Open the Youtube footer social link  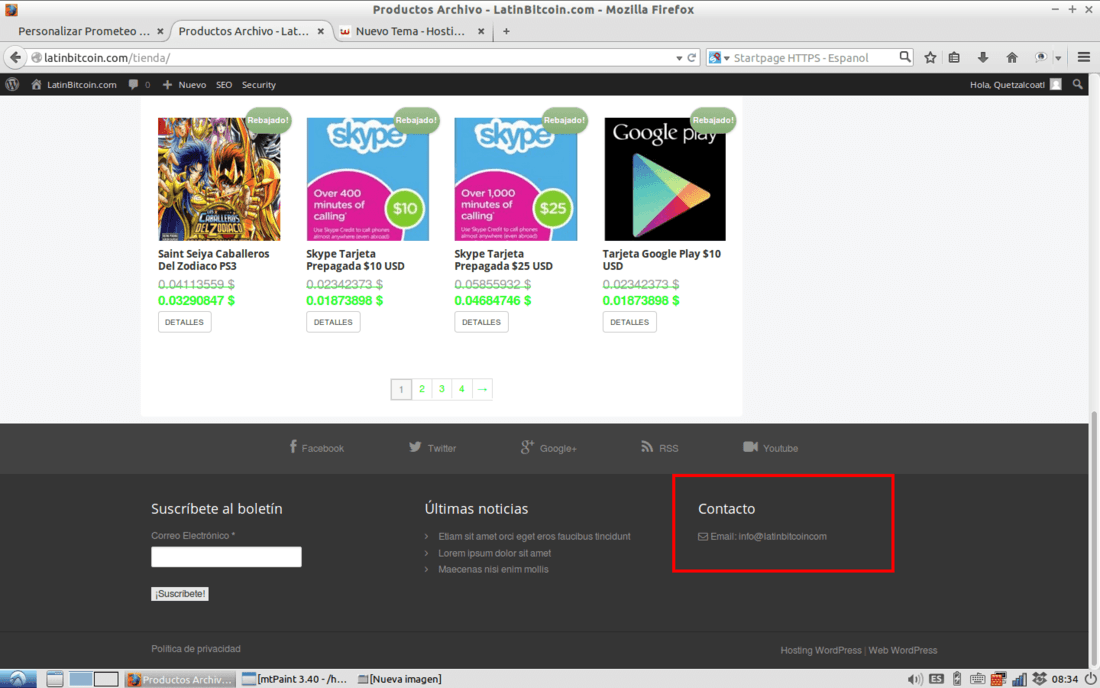pyautogui.click(x=770, y=447)
